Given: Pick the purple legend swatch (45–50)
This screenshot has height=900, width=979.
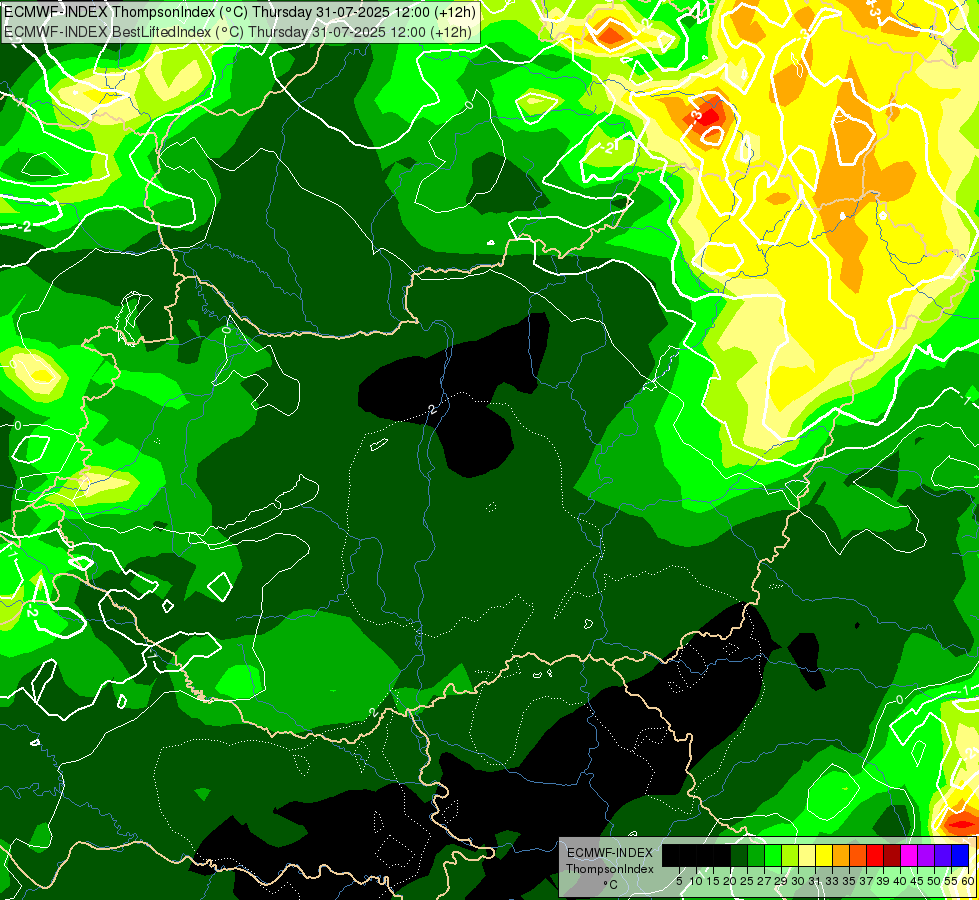Looking at the screenshot, I should pyautogui.click(x=926, y=855).
